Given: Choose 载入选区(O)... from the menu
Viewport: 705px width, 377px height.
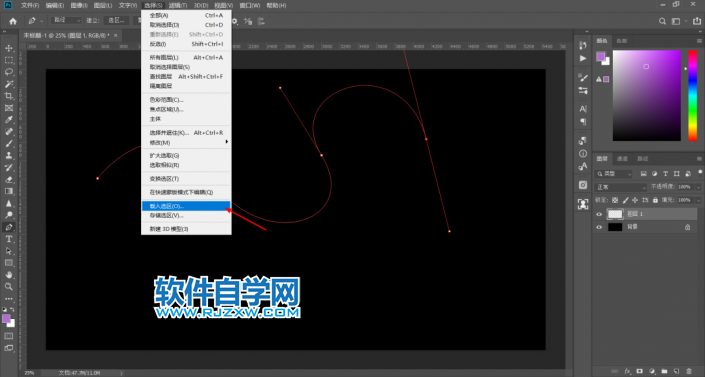Looking at the screenshot, I should (186, 206).
